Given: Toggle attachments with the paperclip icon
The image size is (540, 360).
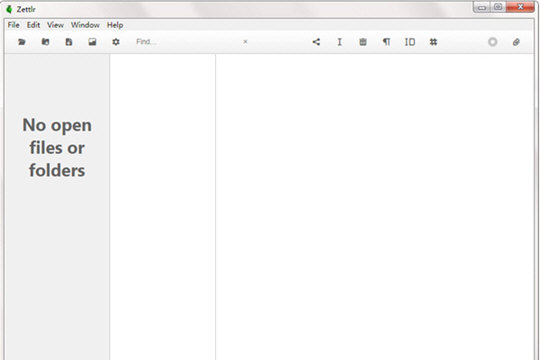Looking at the screenshot, I should pyautogui.click(x=516, y=42).
